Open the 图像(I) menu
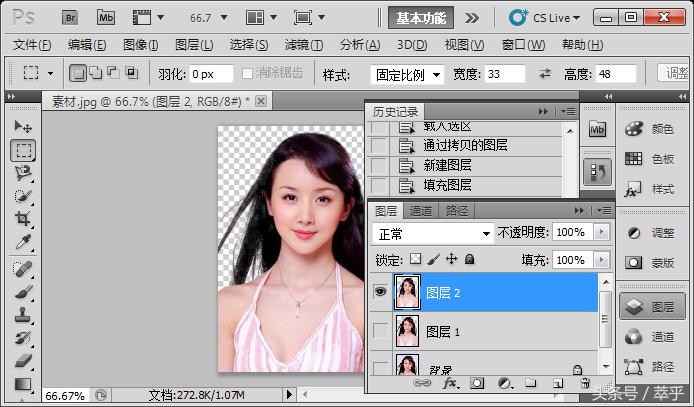 (140, 45)
